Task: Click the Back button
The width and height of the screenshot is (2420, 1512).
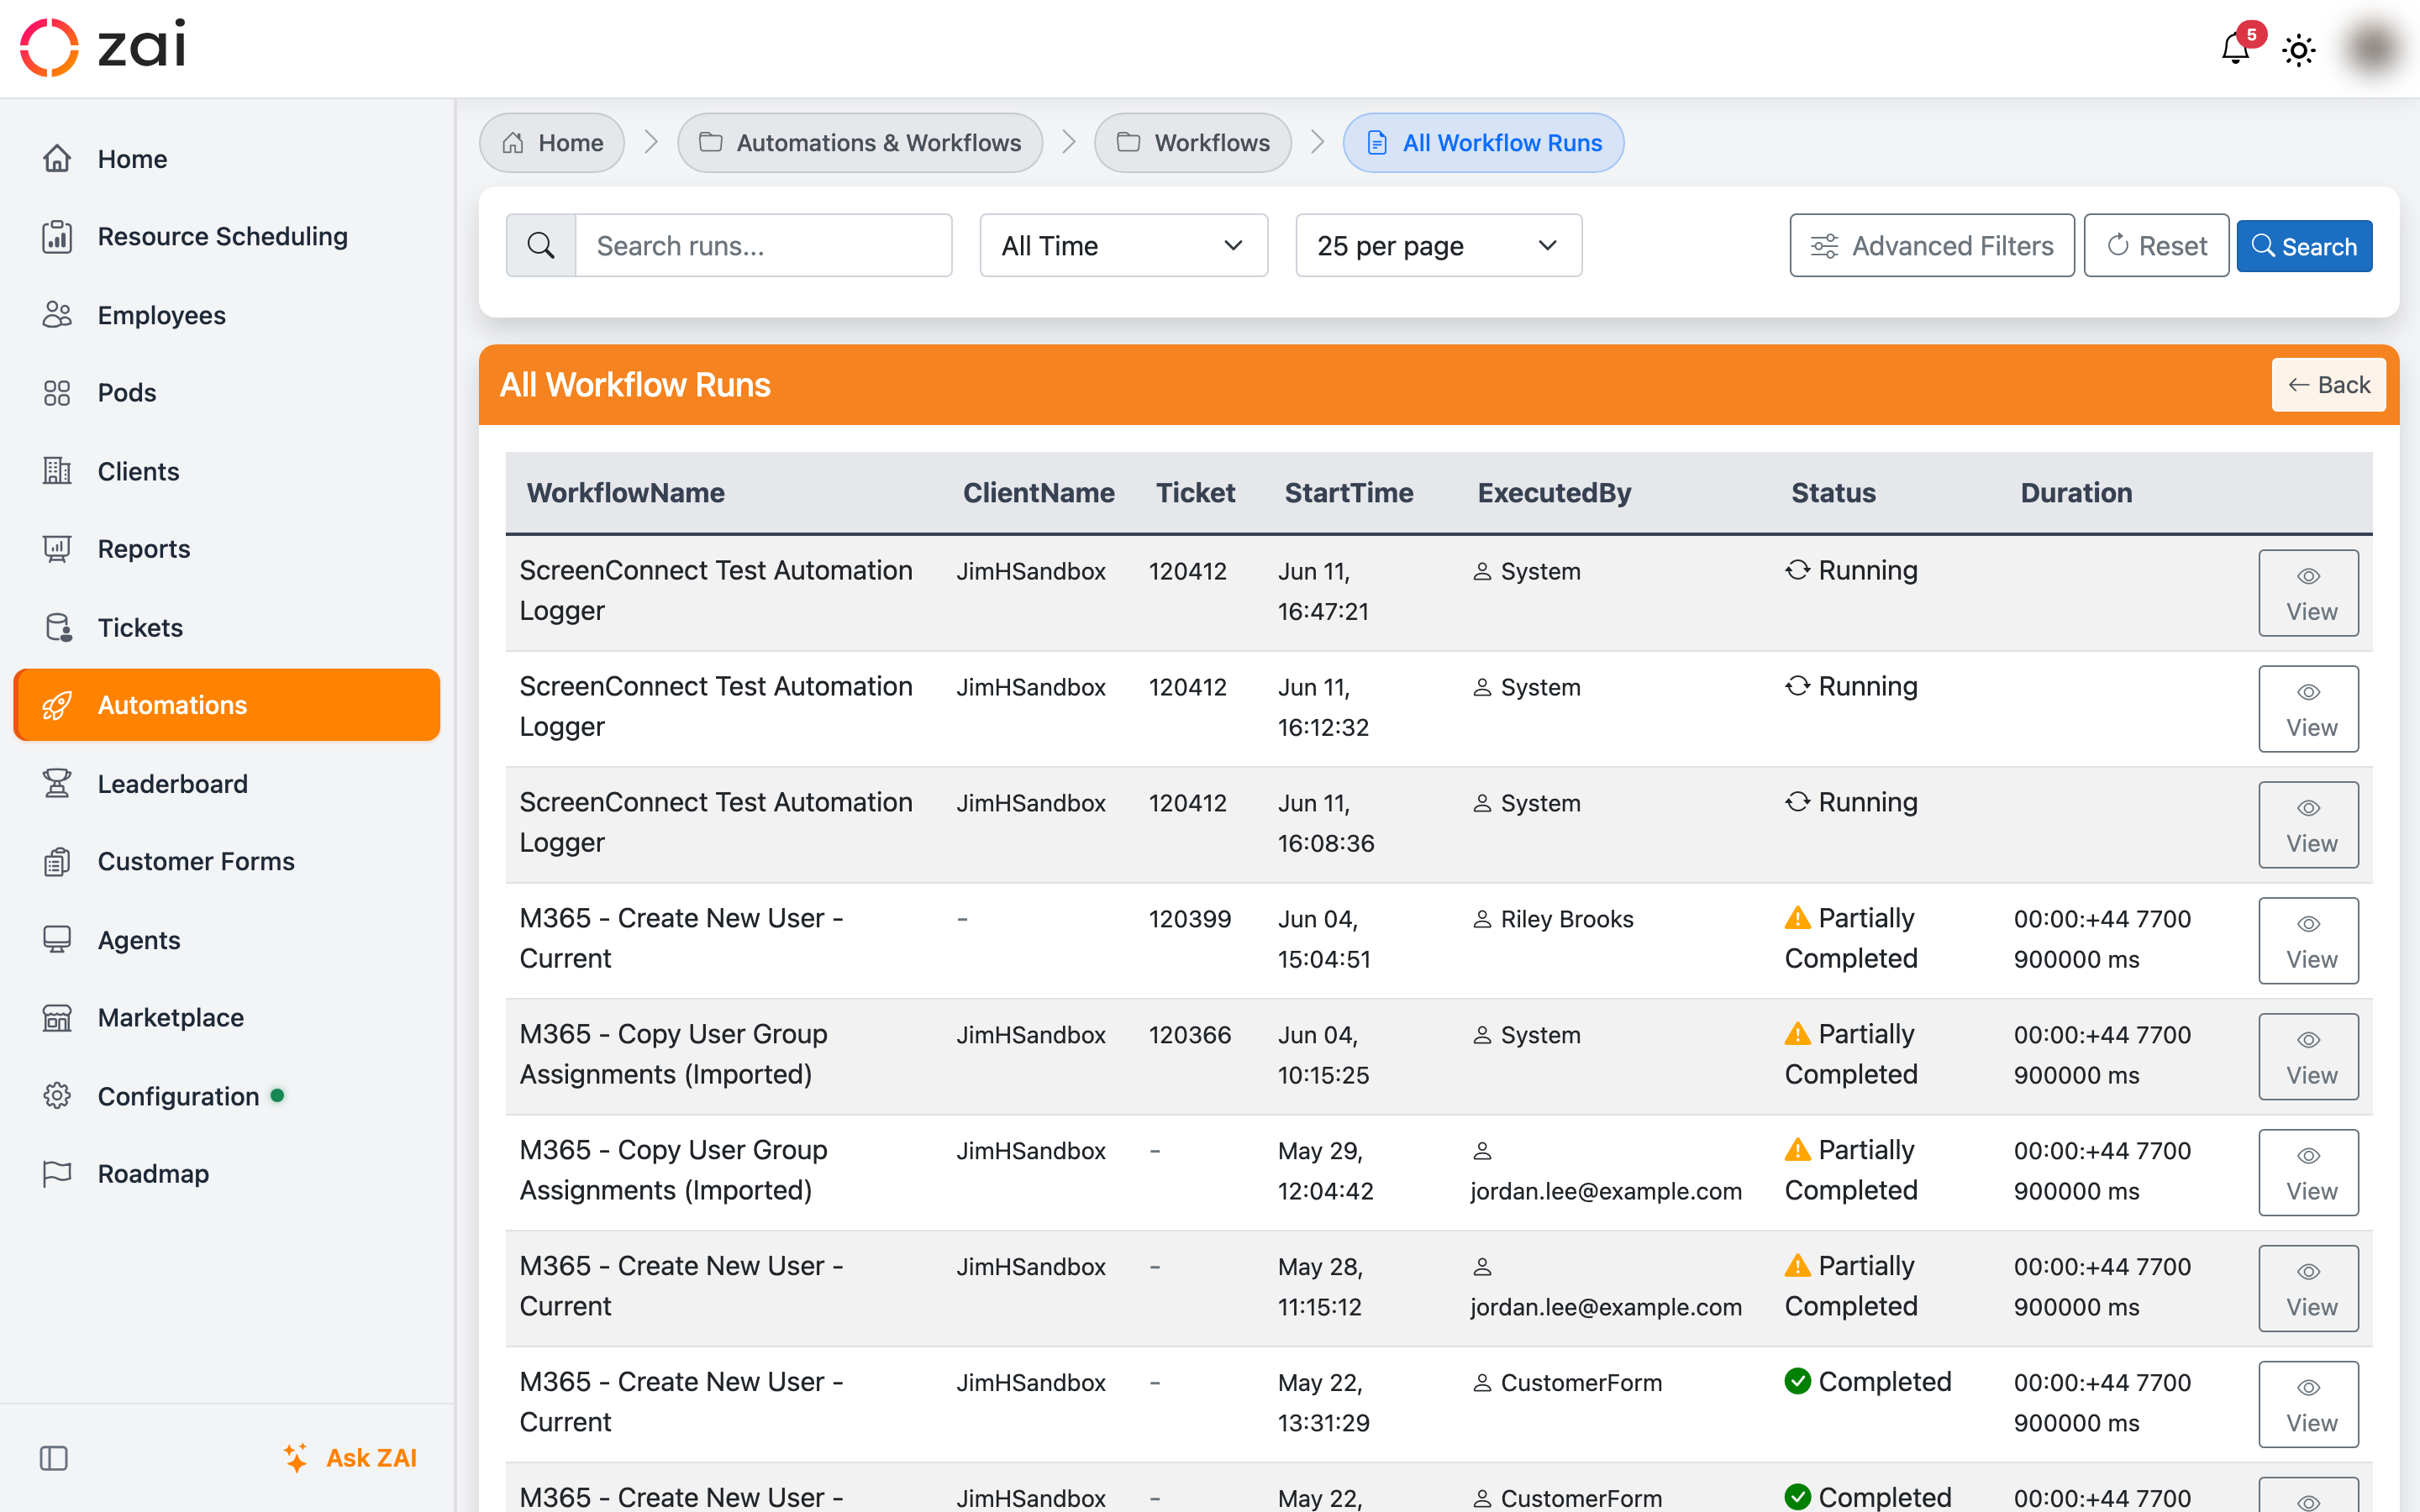Action: click(x=2328, y=385)
